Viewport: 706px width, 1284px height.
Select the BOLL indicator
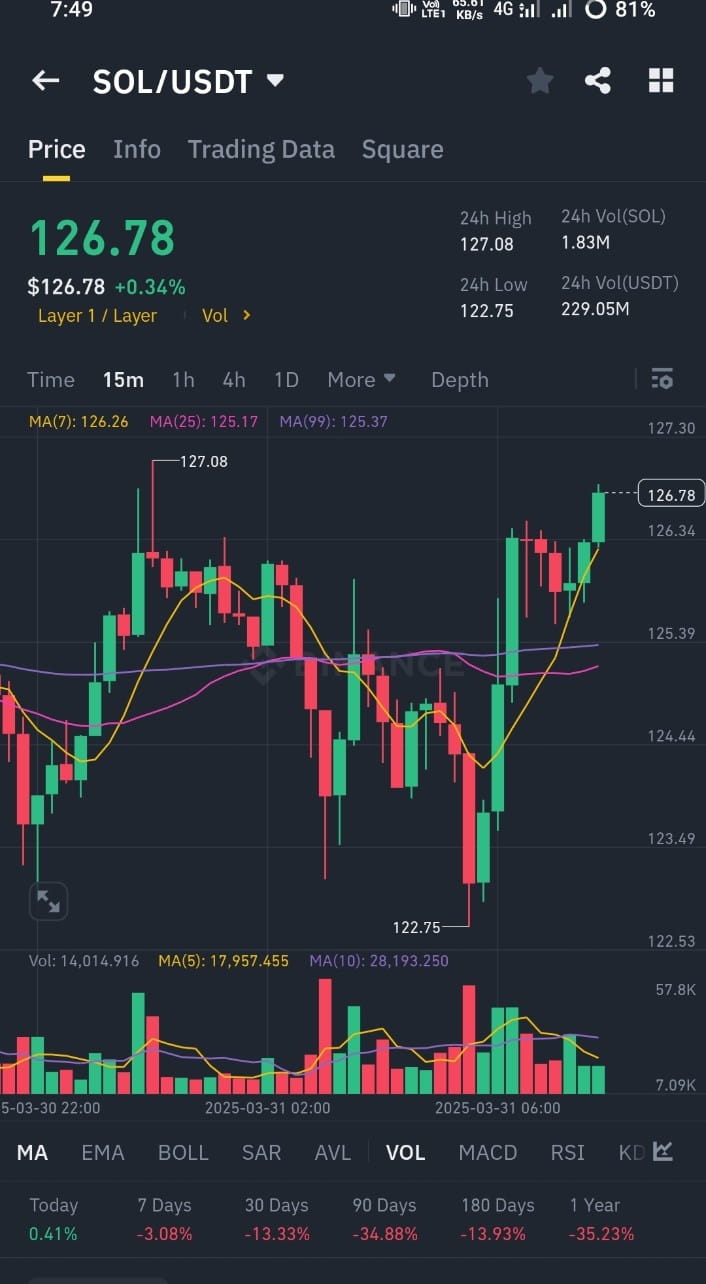[x=183, y=1152]
